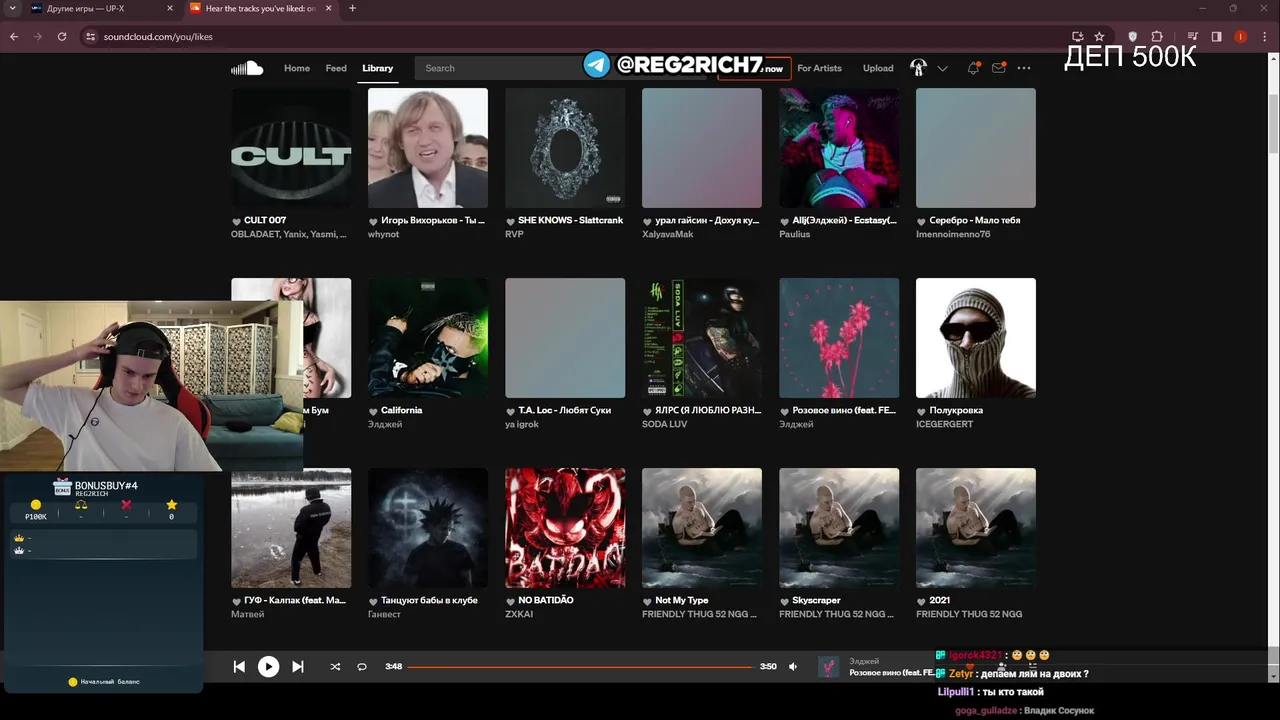The height and width of the screenshot is (720, 1280).
Task: Go to the Home nav item
Action: [297, 68]
